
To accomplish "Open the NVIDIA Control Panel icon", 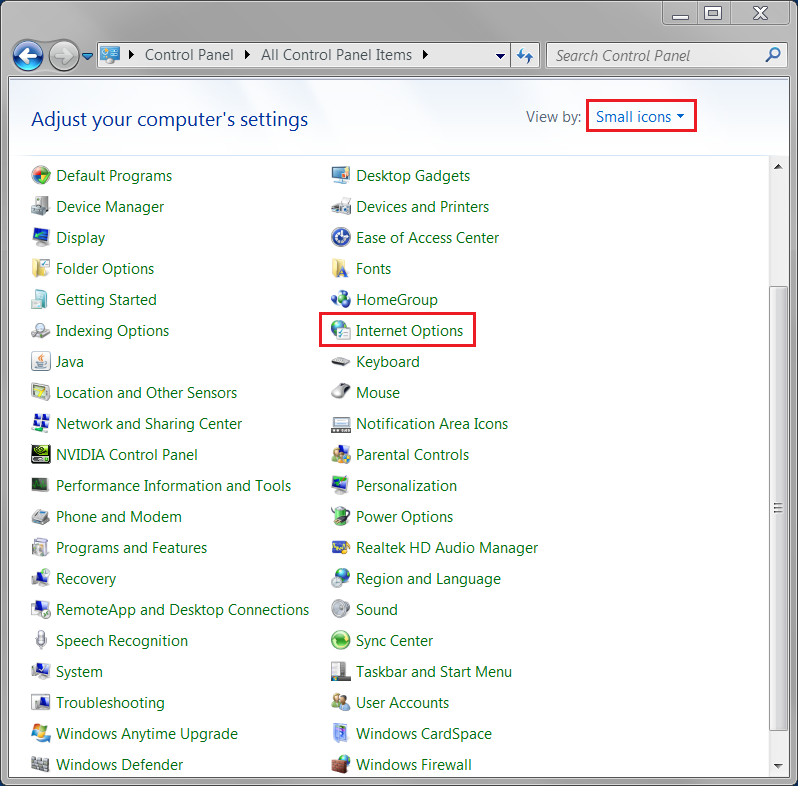I will (41, 455).
